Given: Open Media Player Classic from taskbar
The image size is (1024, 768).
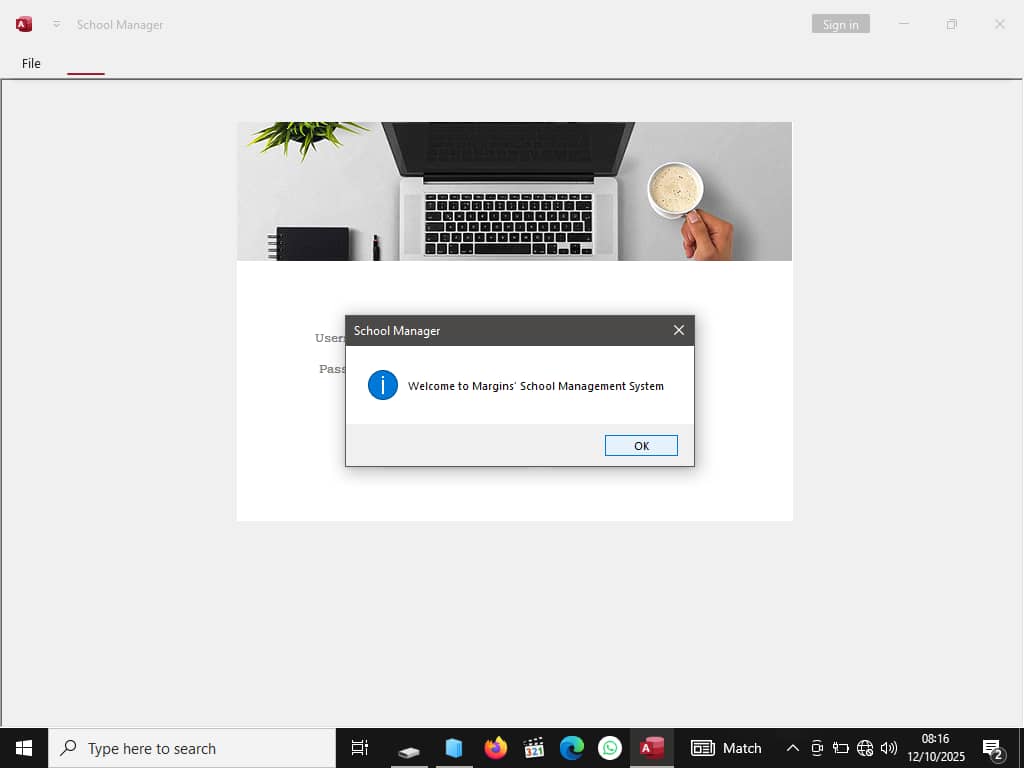Looking at the screenshot, I should (534, 748).
